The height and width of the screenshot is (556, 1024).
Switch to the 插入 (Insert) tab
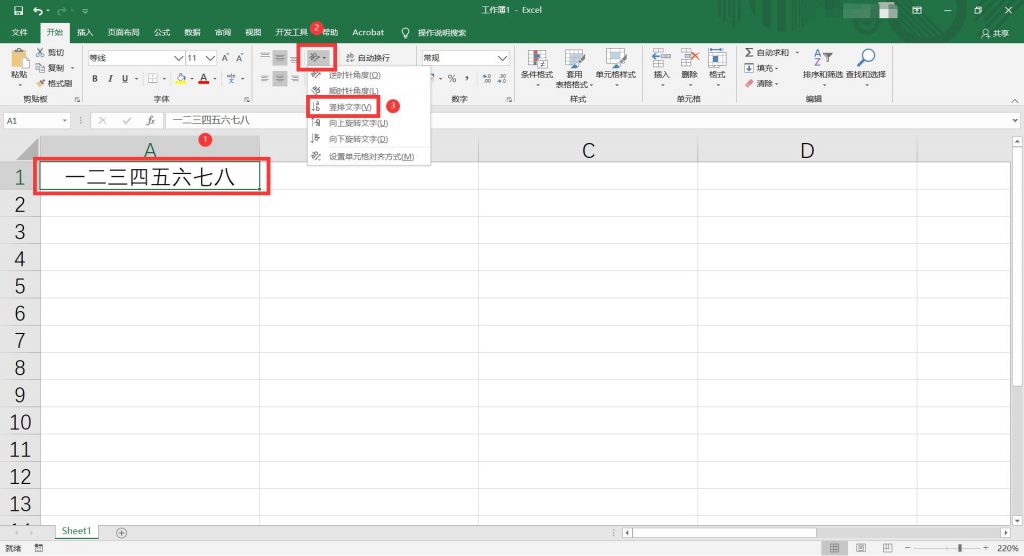pos(85,33)
